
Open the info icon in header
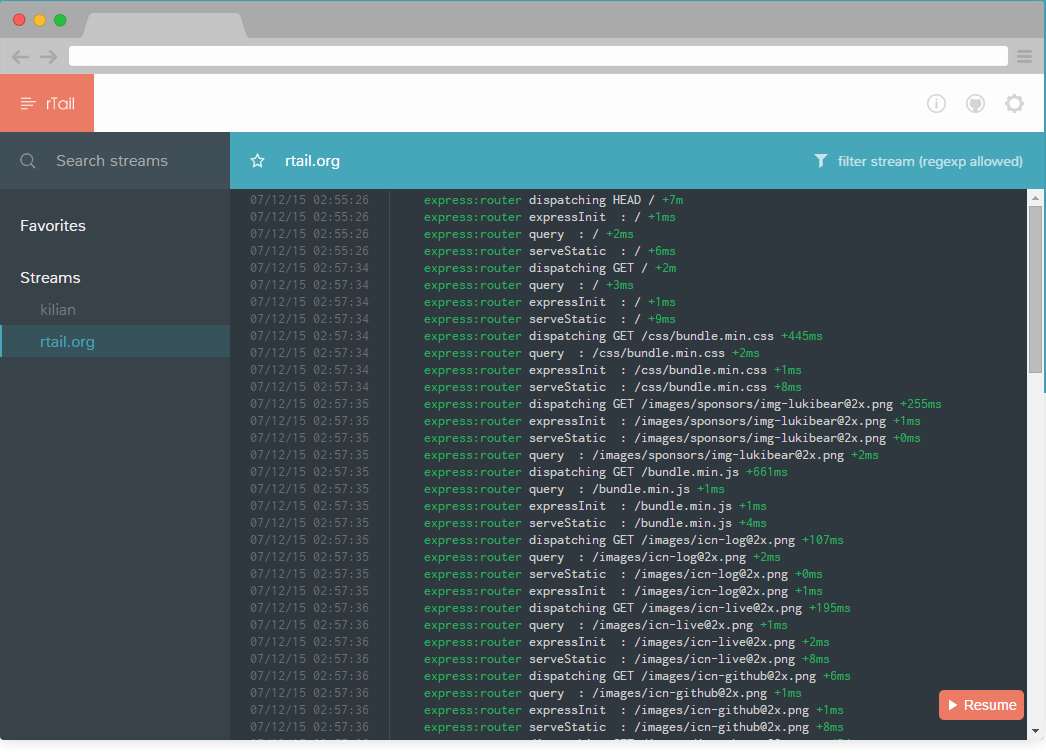[x=936, y=103]
